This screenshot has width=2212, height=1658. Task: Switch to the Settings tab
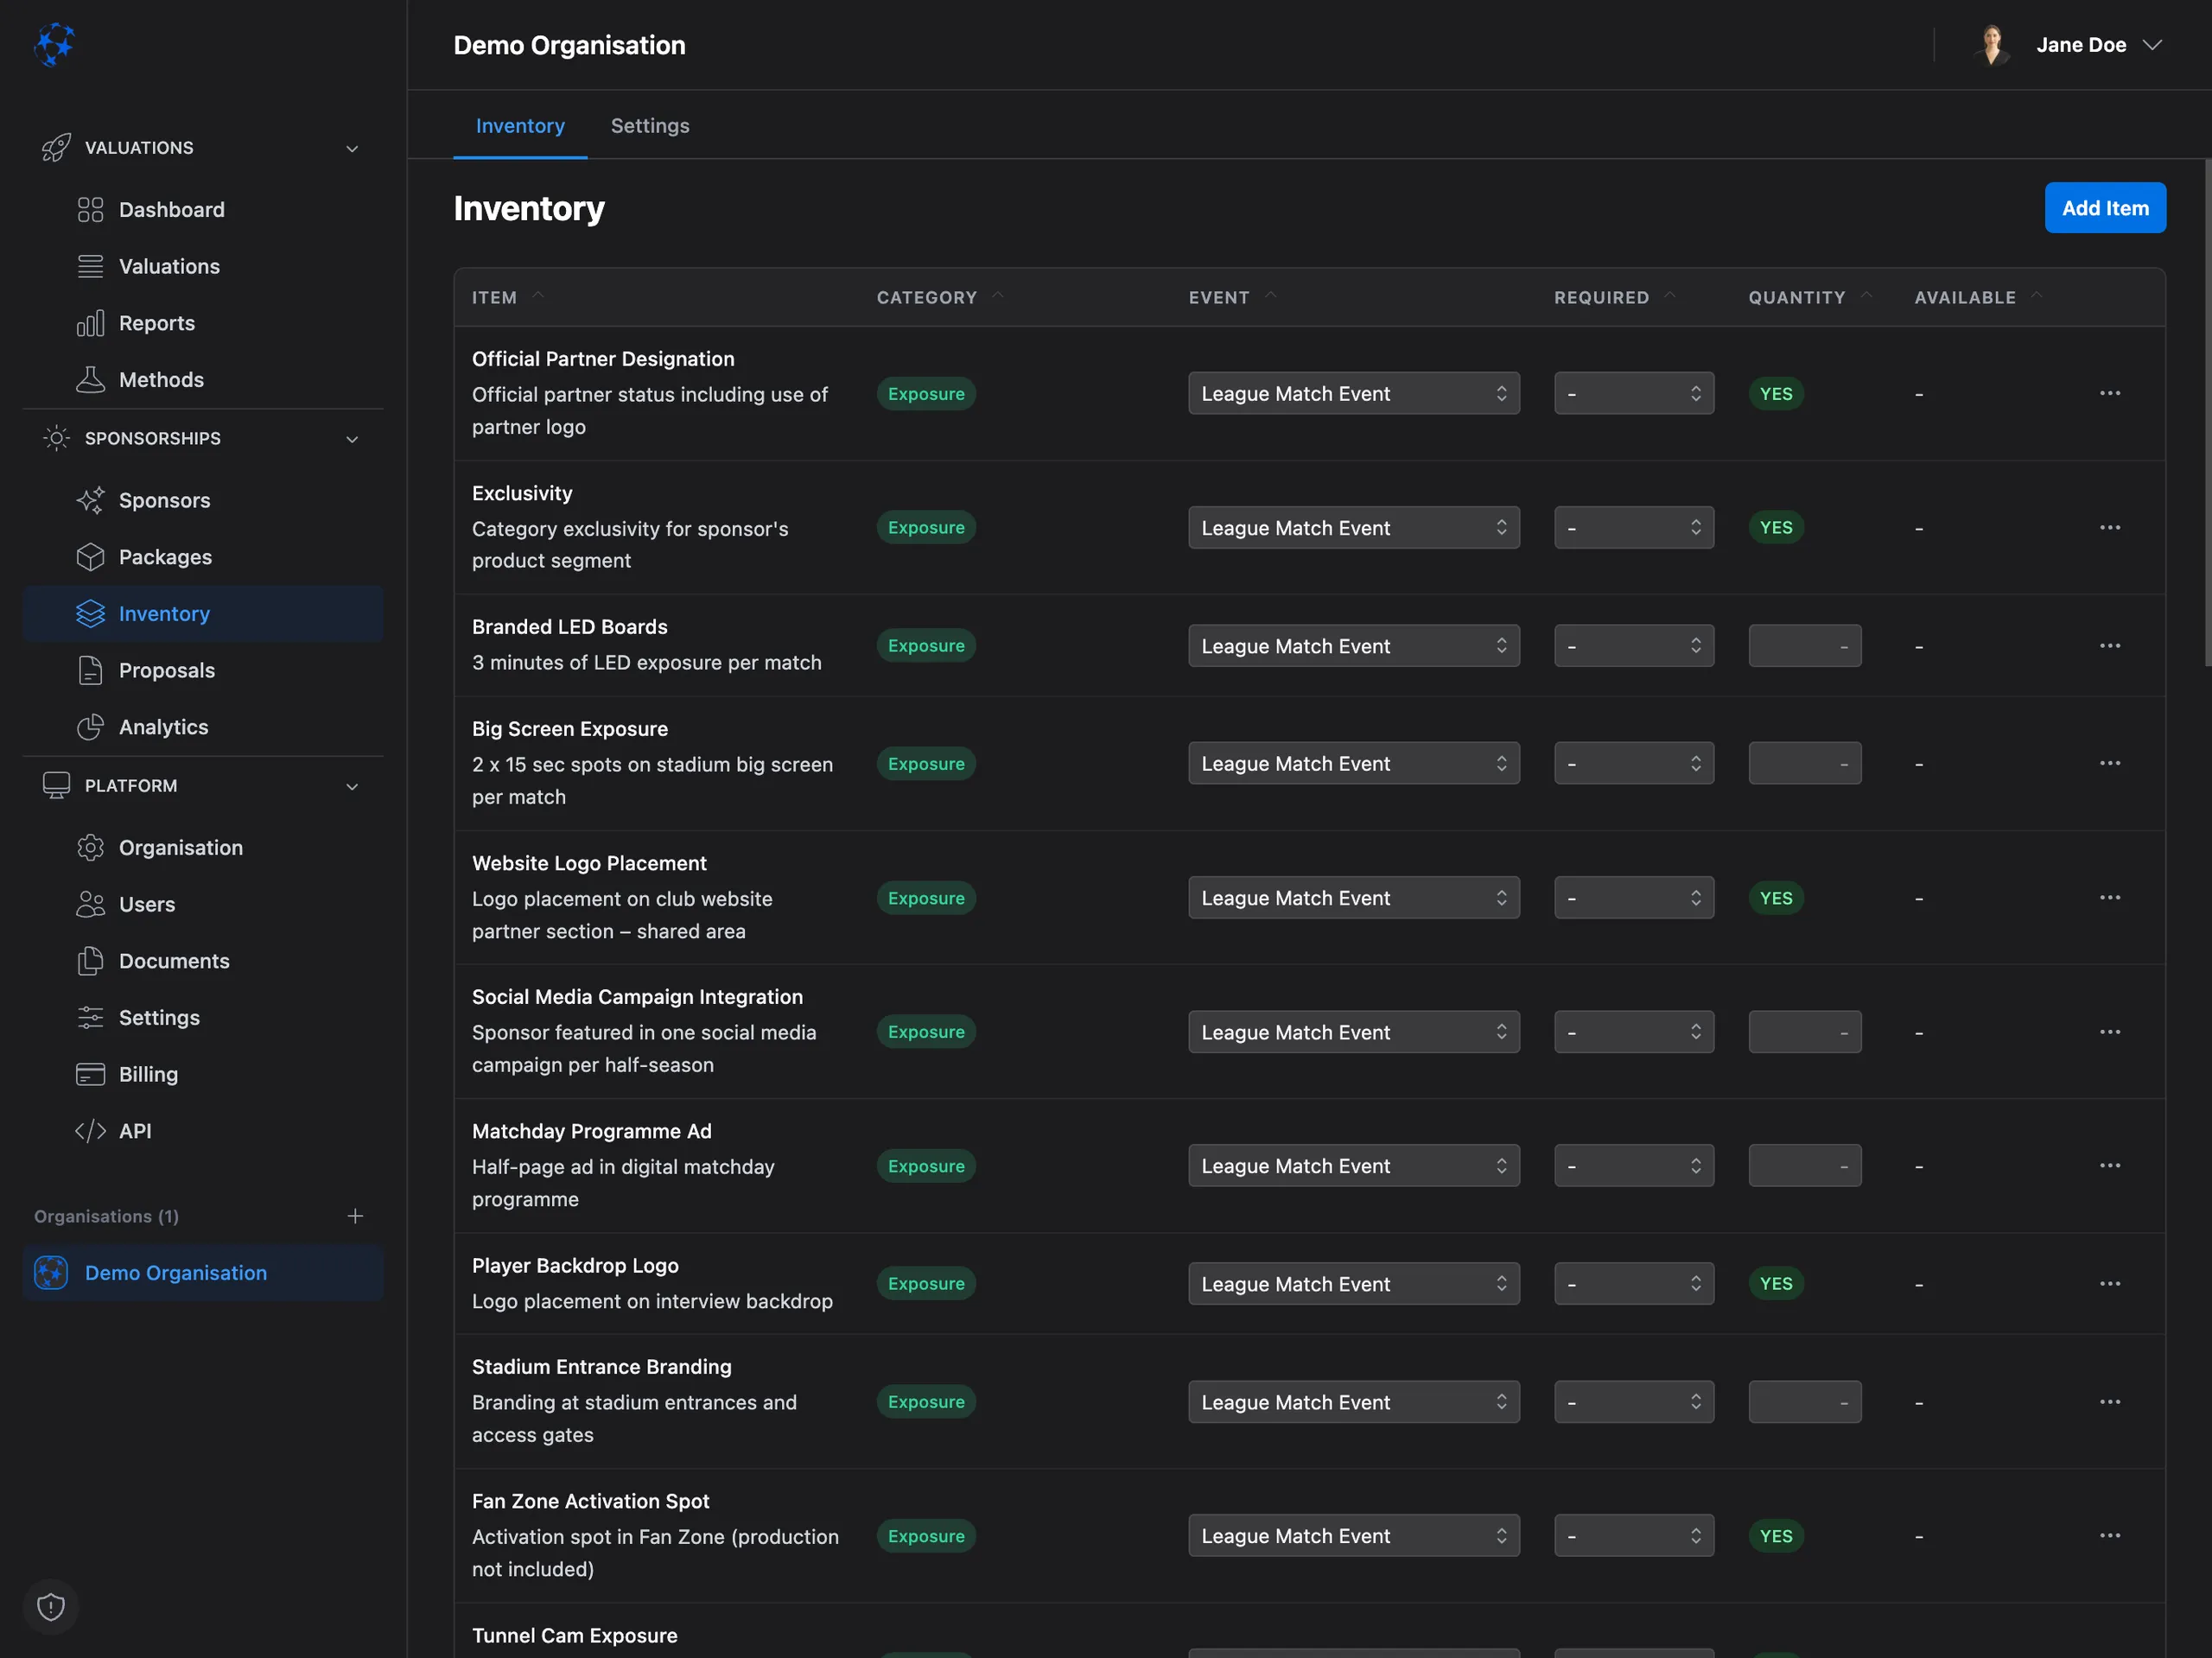point(650,126)
